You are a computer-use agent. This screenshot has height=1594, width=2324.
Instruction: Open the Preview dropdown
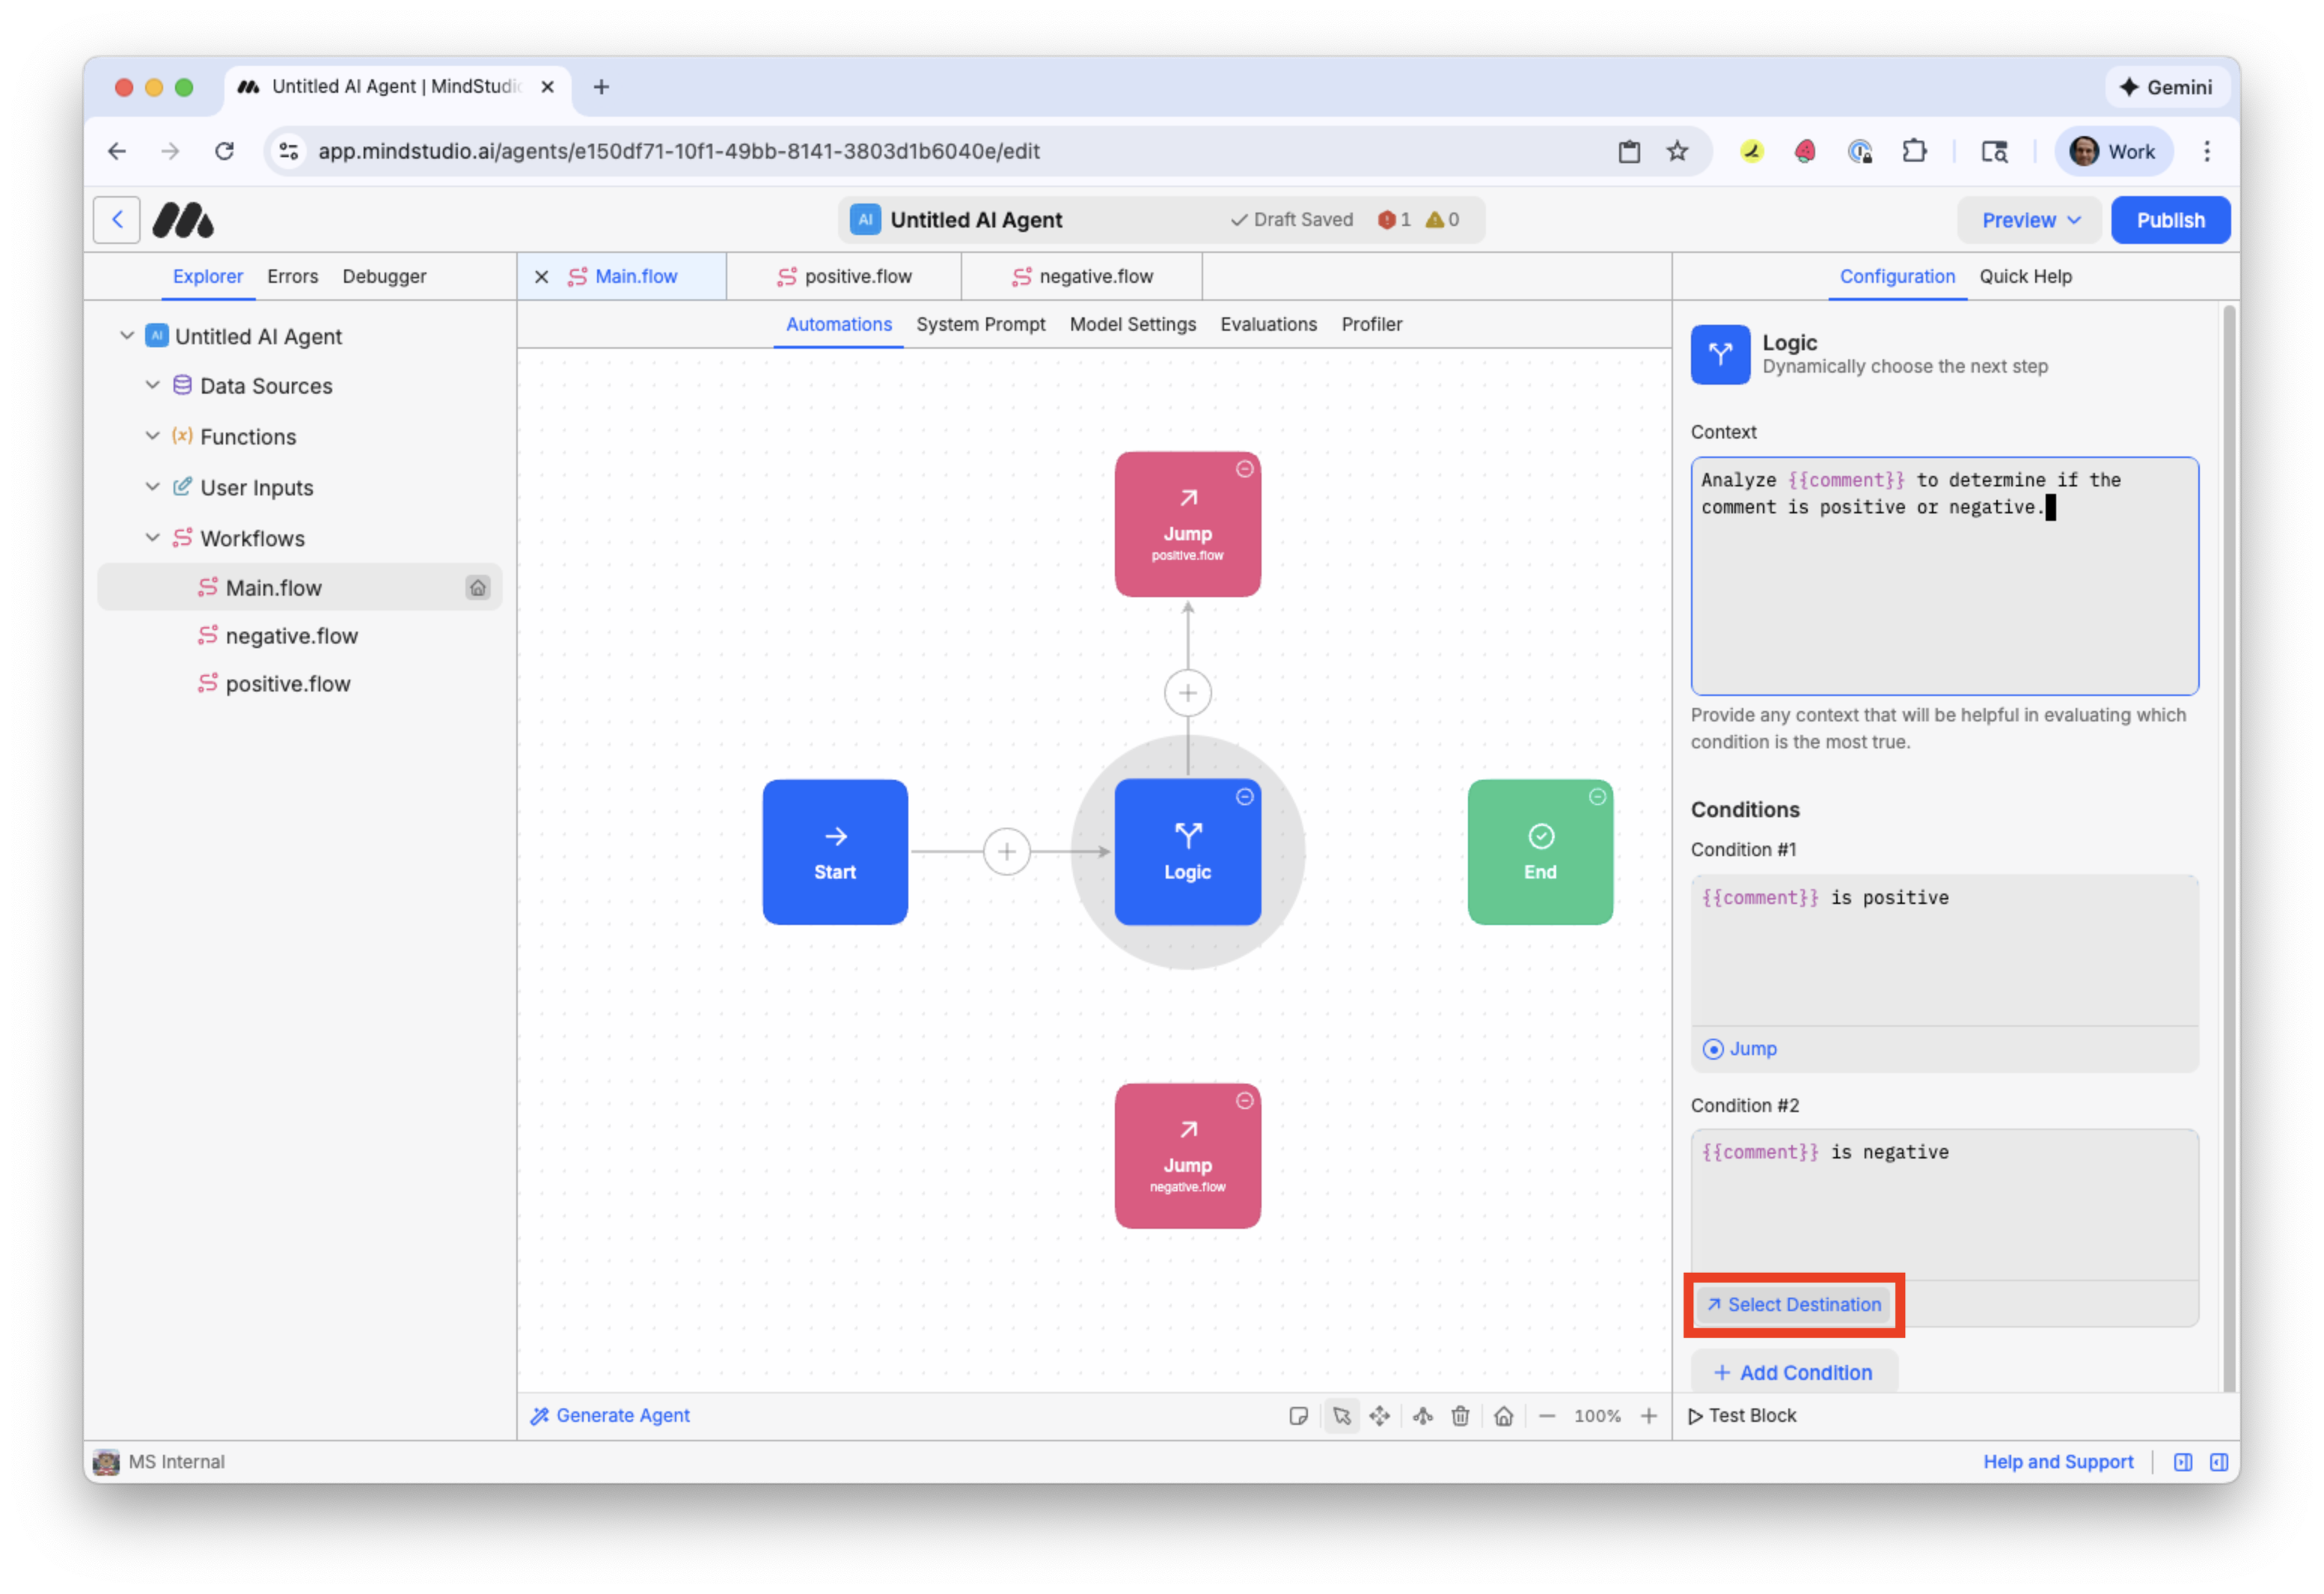pos(2029,220)
